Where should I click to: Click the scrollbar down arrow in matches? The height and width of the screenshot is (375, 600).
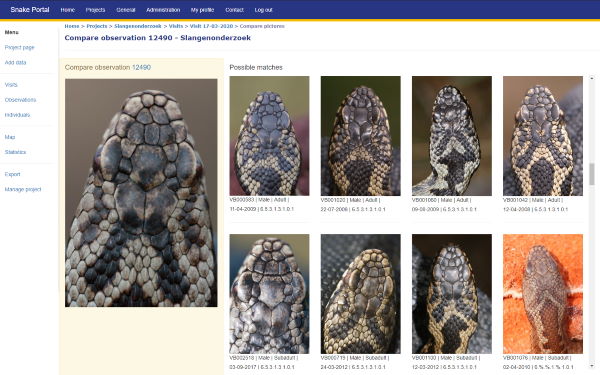click(592, 366)
